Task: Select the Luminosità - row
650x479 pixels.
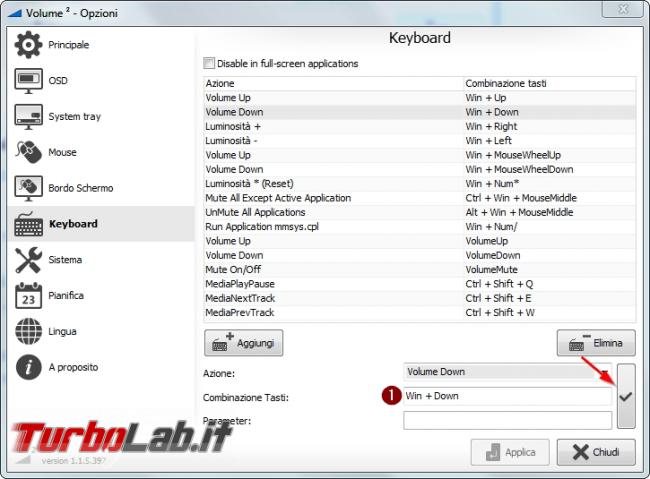Action: coord(420,141)
